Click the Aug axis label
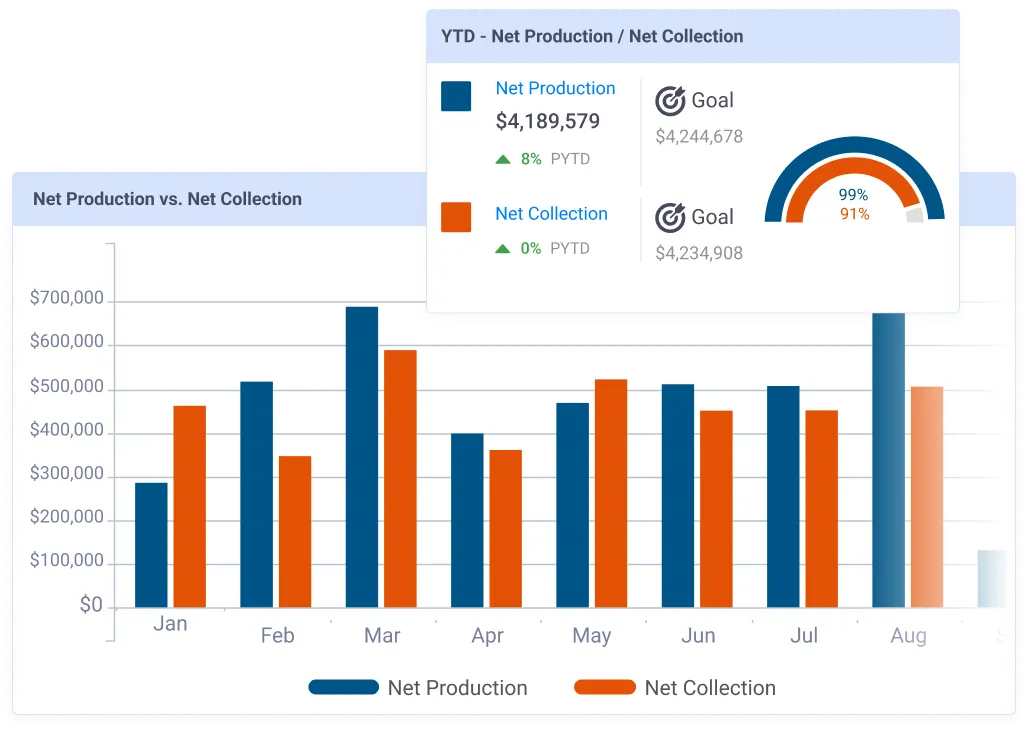This screenshot has height=730, width=1028. (x=909, y=636)
